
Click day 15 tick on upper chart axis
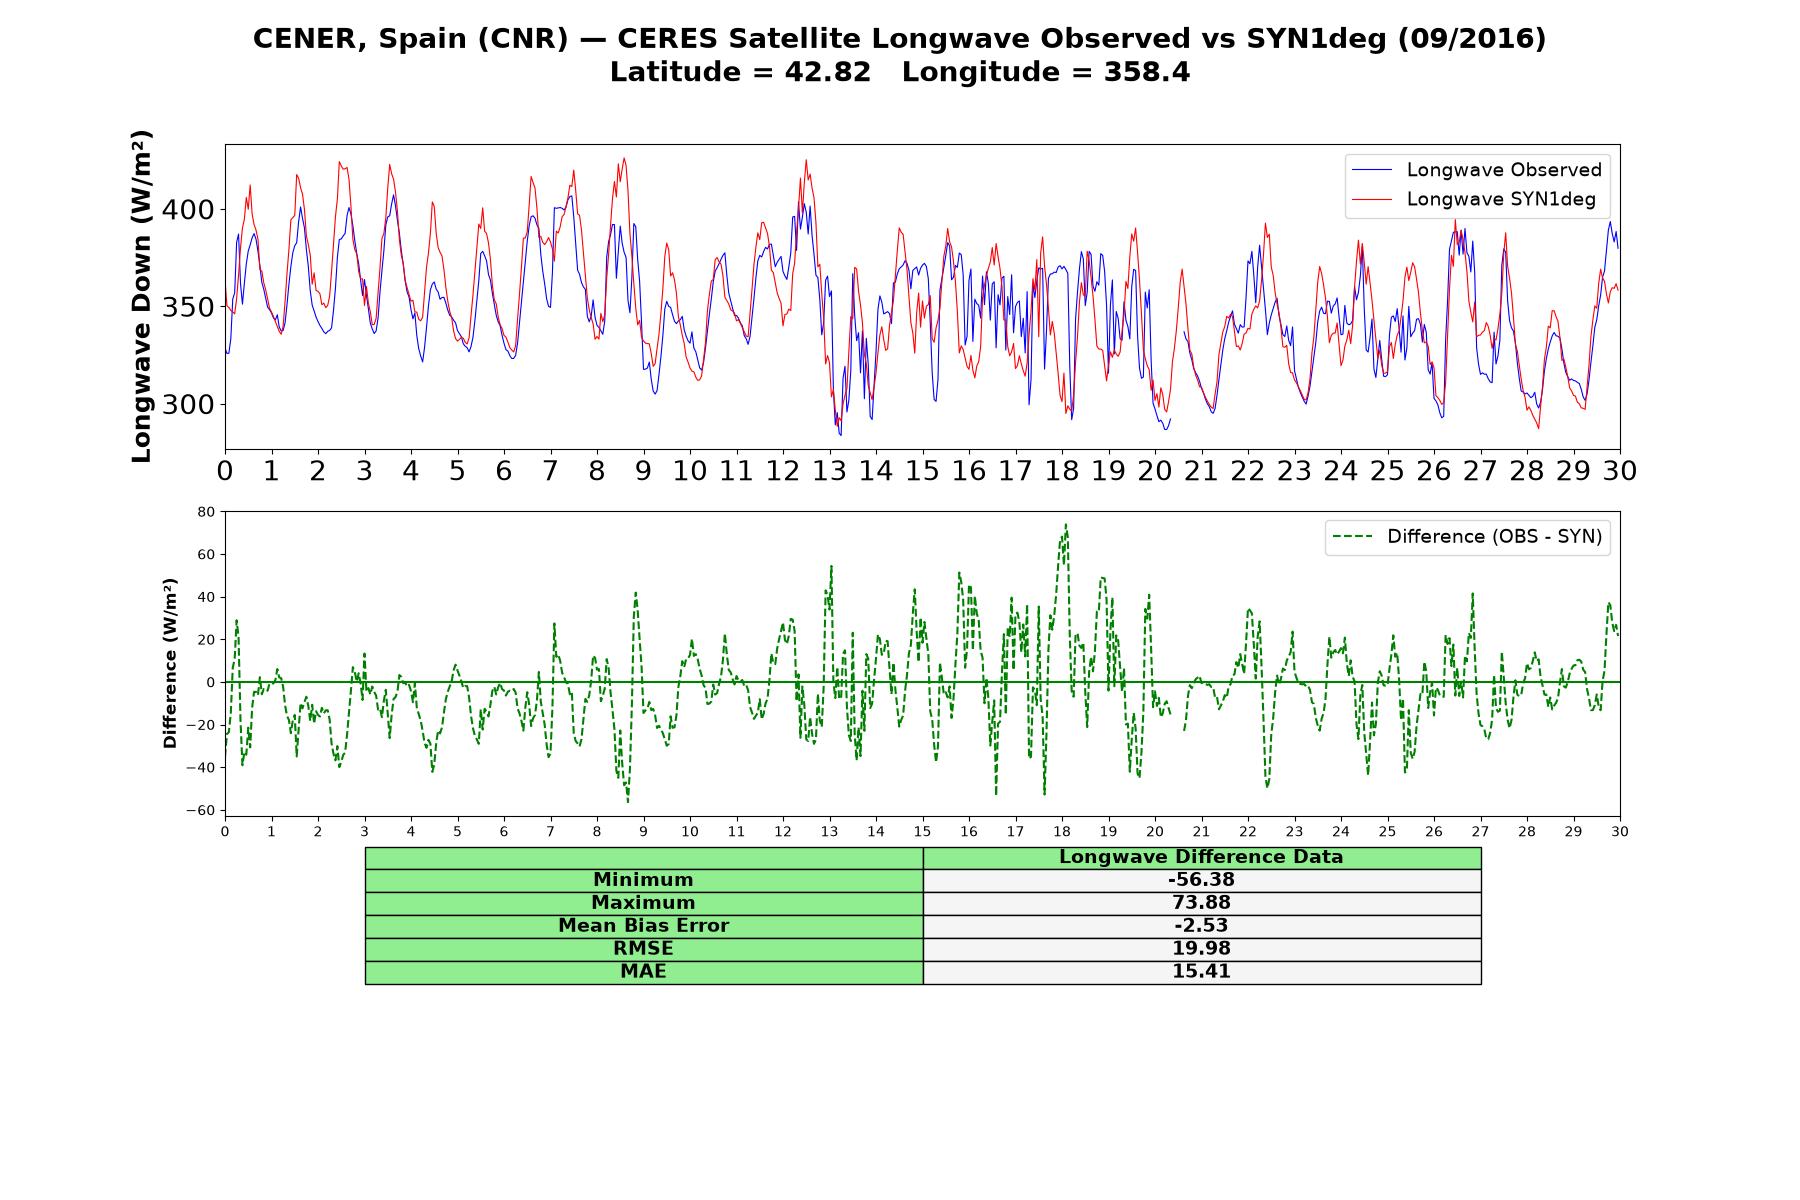pos(922,471)
